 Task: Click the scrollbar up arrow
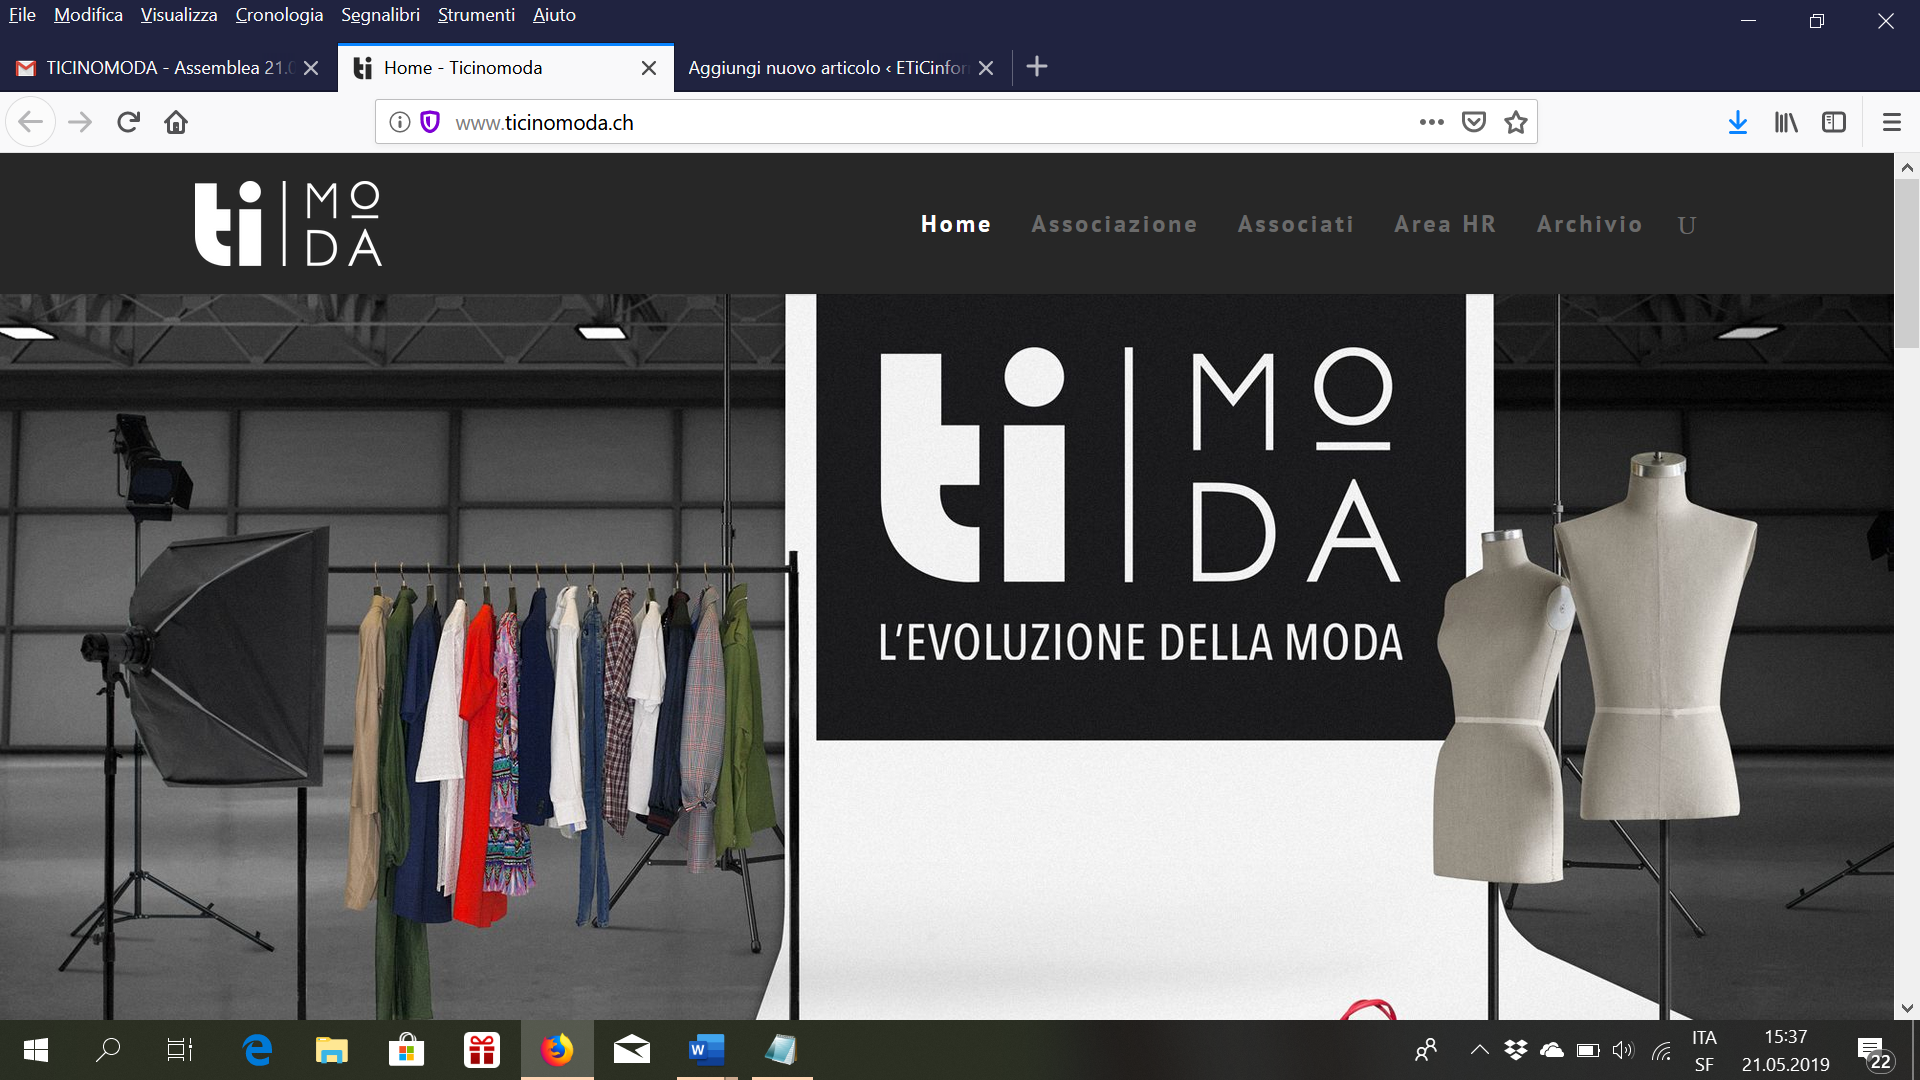1907,167
